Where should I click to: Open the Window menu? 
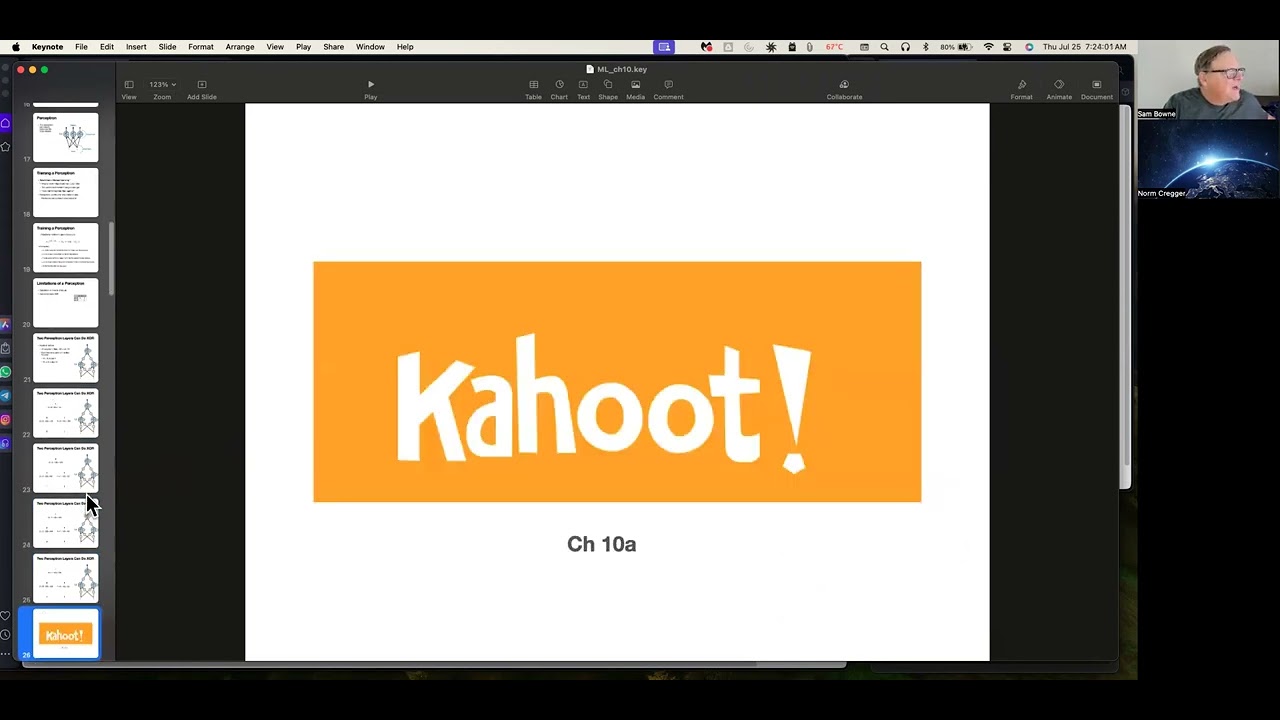click(370, 47)
